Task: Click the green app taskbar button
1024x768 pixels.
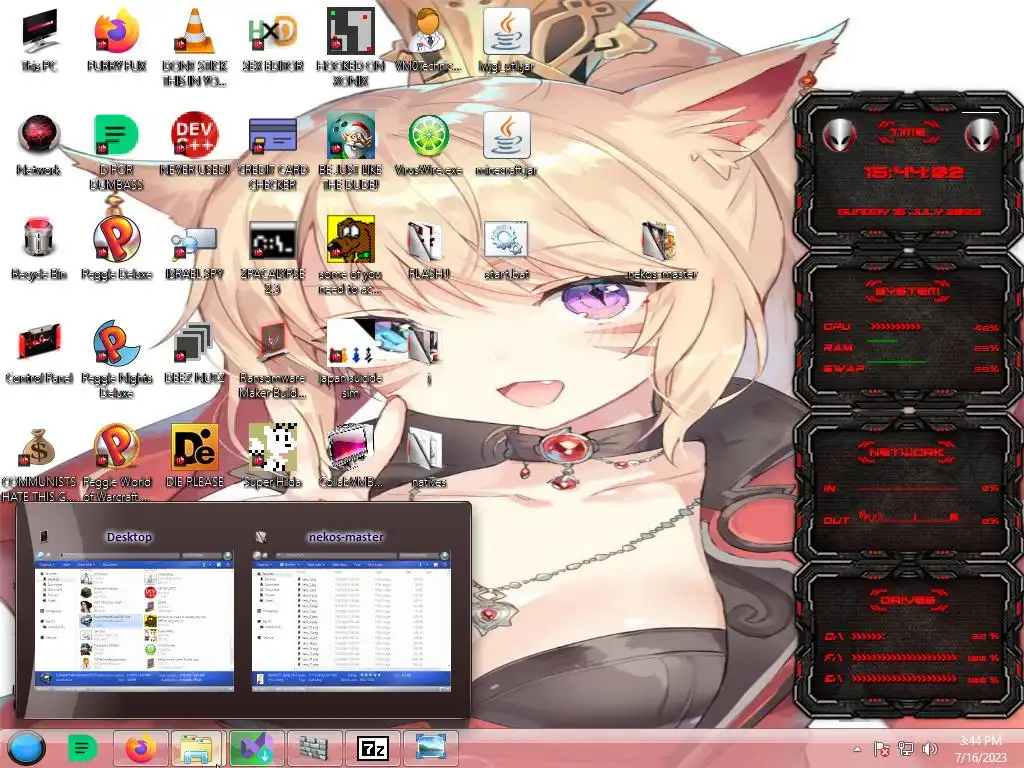Action: coord(82,748)
